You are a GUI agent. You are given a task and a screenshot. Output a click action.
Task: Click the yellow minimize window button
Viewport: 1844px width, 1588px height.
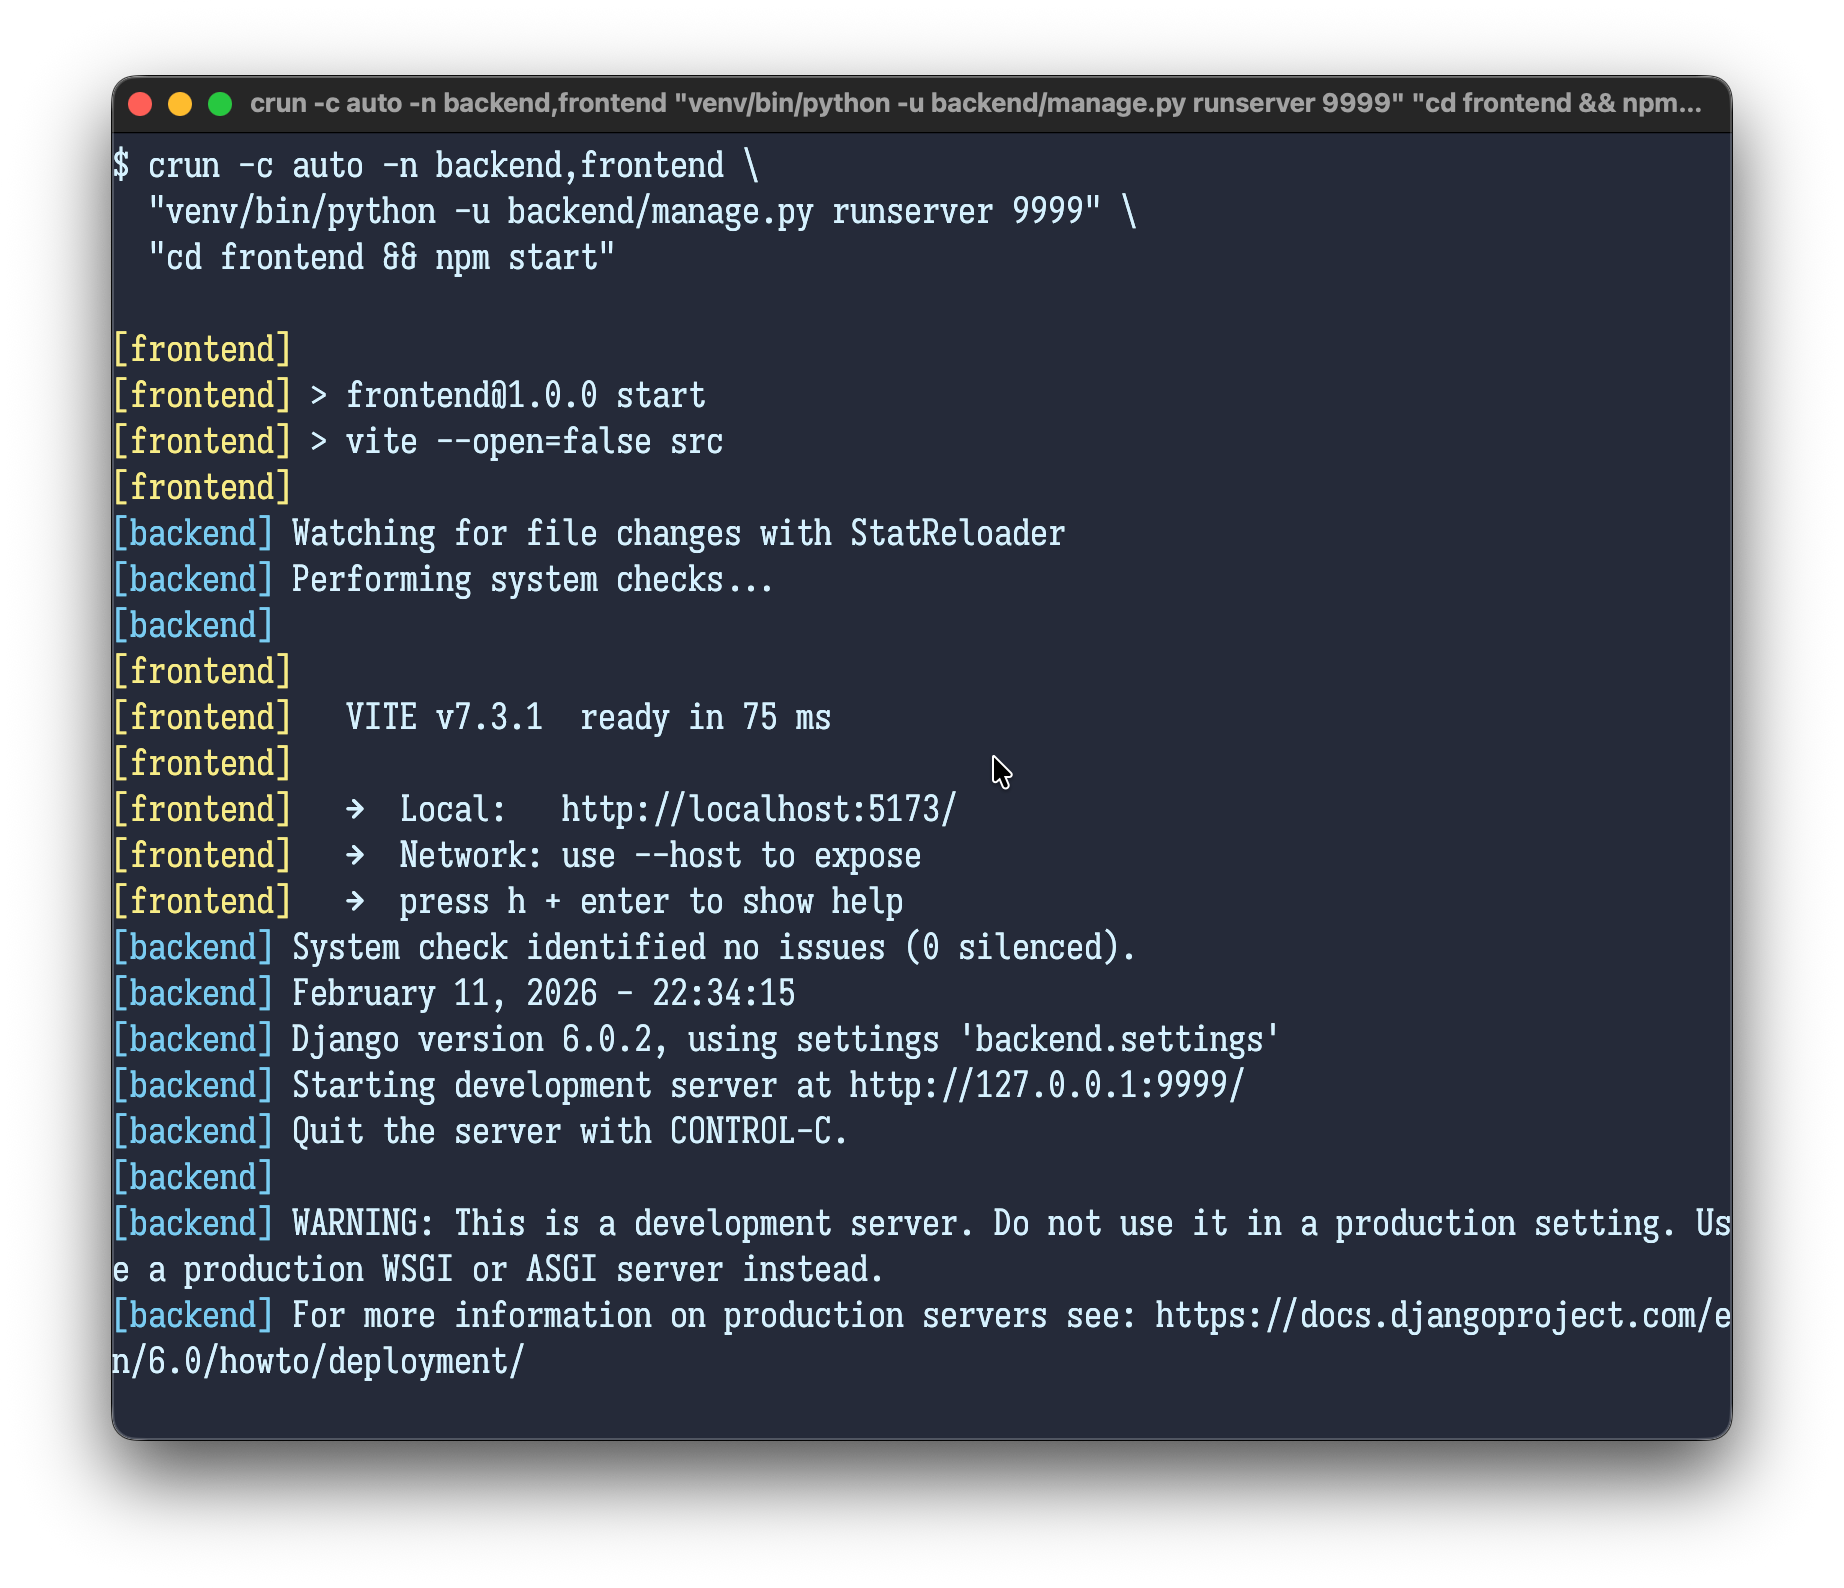tap(180, 104)
